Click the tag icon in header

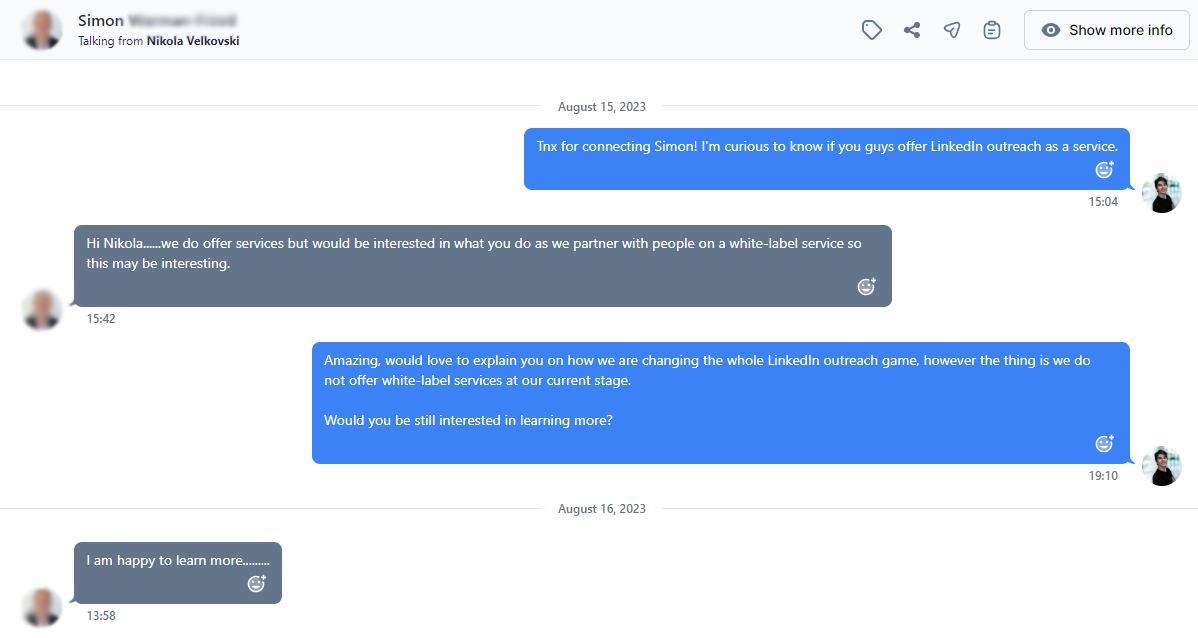tap(872, 30)
